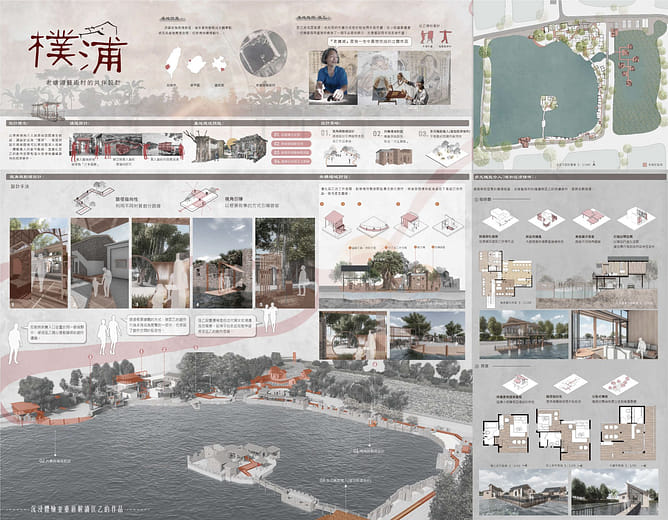Image resolution: width=668 pixels, height=520 pixels.
Task: Open the render of stilt café over water
Action: tap(524, 334)
